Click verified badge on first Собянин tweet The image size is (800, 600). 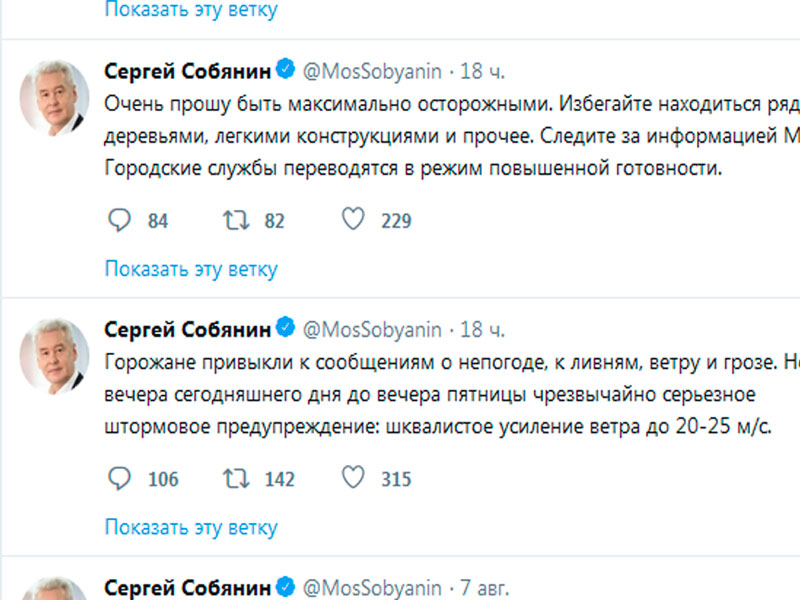pyautogui.click(x=285, y=71)
